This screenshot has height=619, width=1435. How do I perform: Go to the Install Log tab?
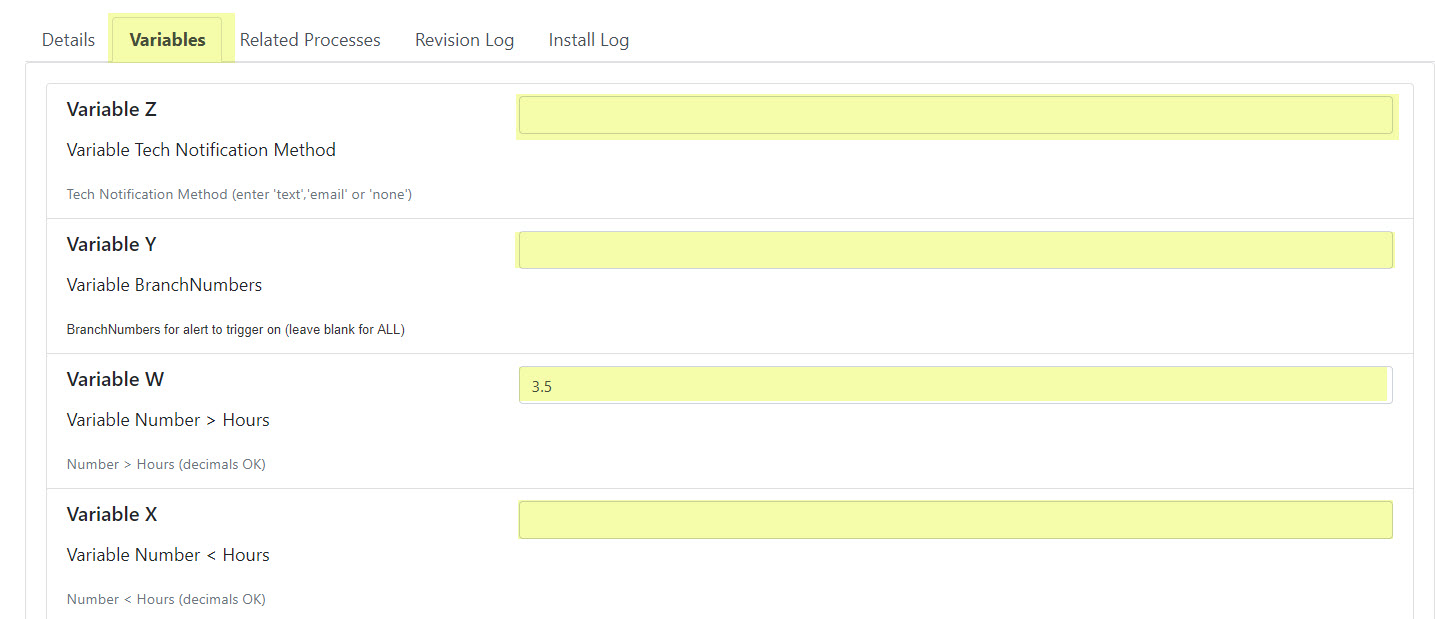[588, 40]
